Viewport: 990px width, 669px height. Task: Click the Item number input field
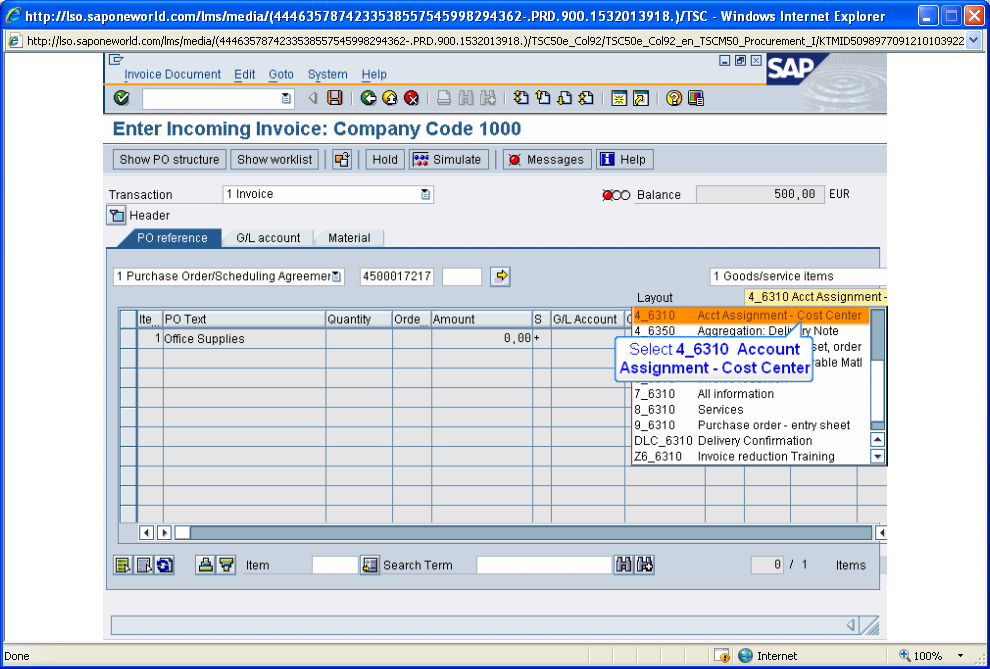(335, 565)
